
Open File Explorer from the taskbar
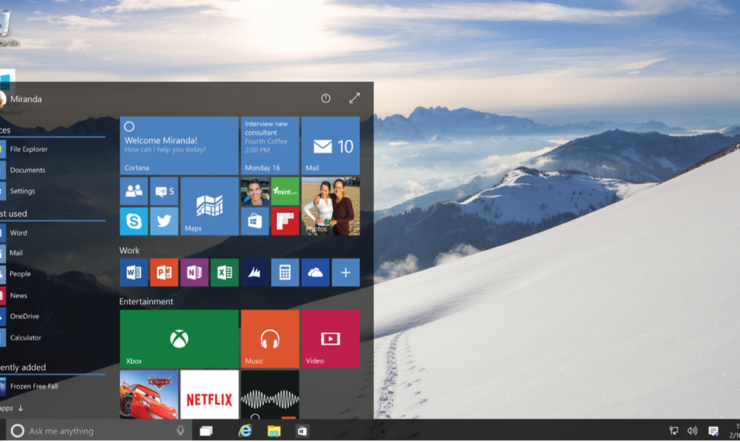pos(274,431)
